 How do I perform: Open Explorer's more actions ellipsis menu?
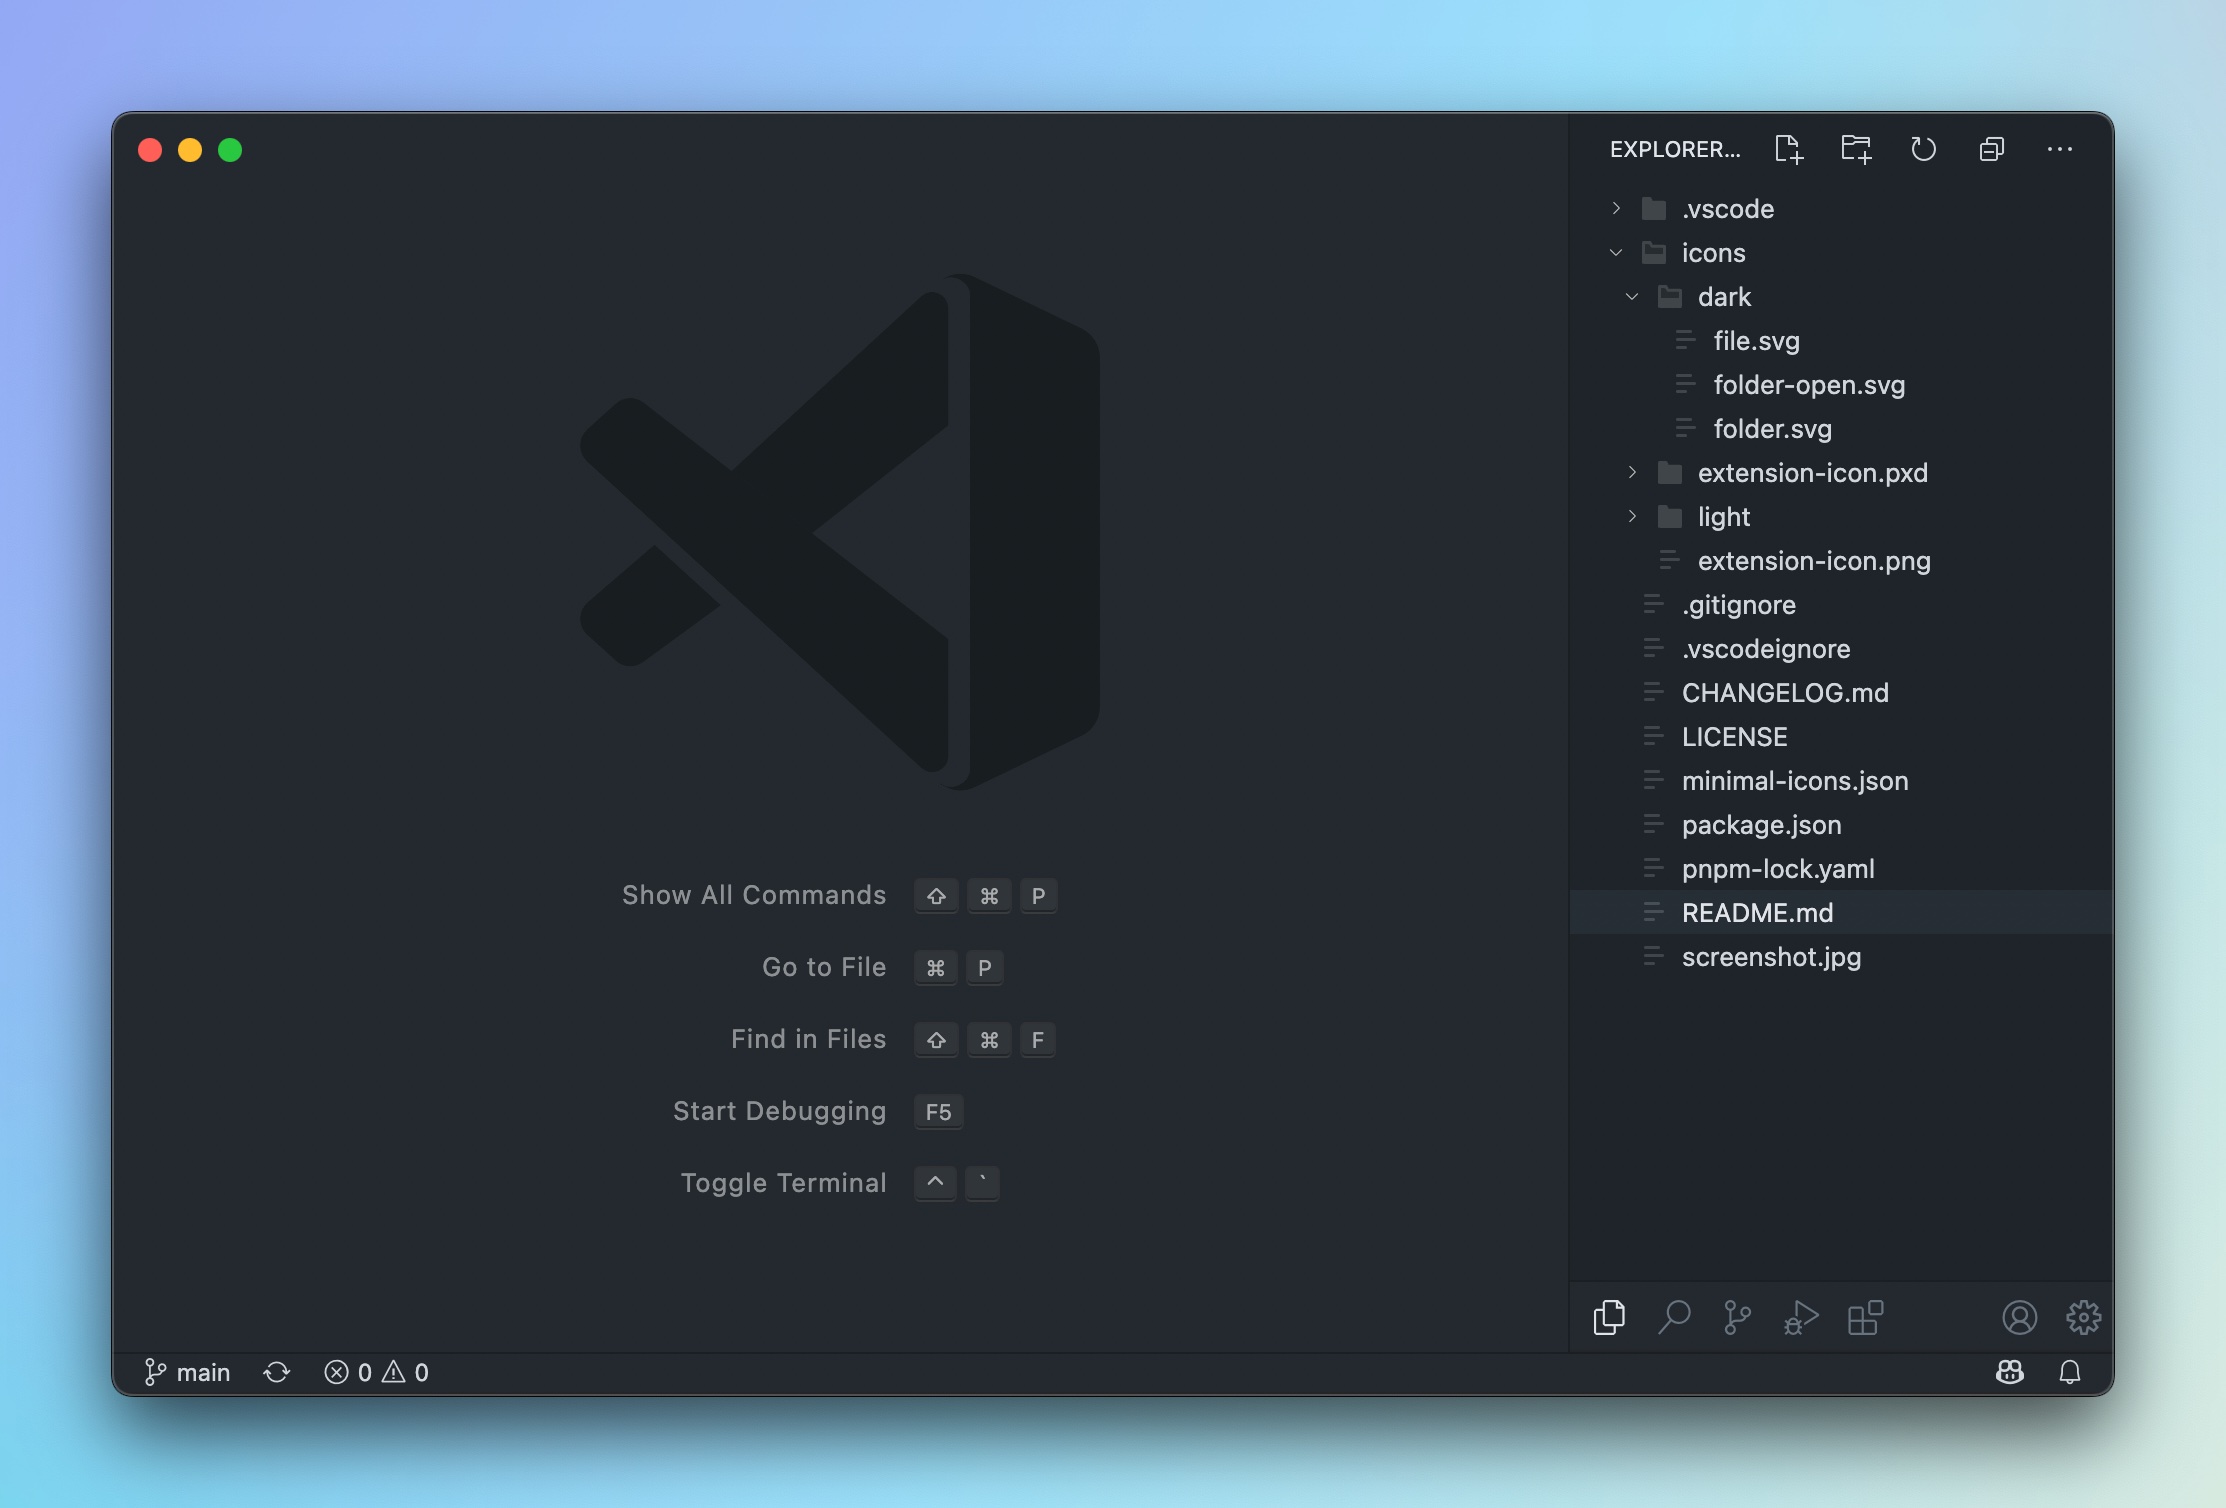point(2059,150)
